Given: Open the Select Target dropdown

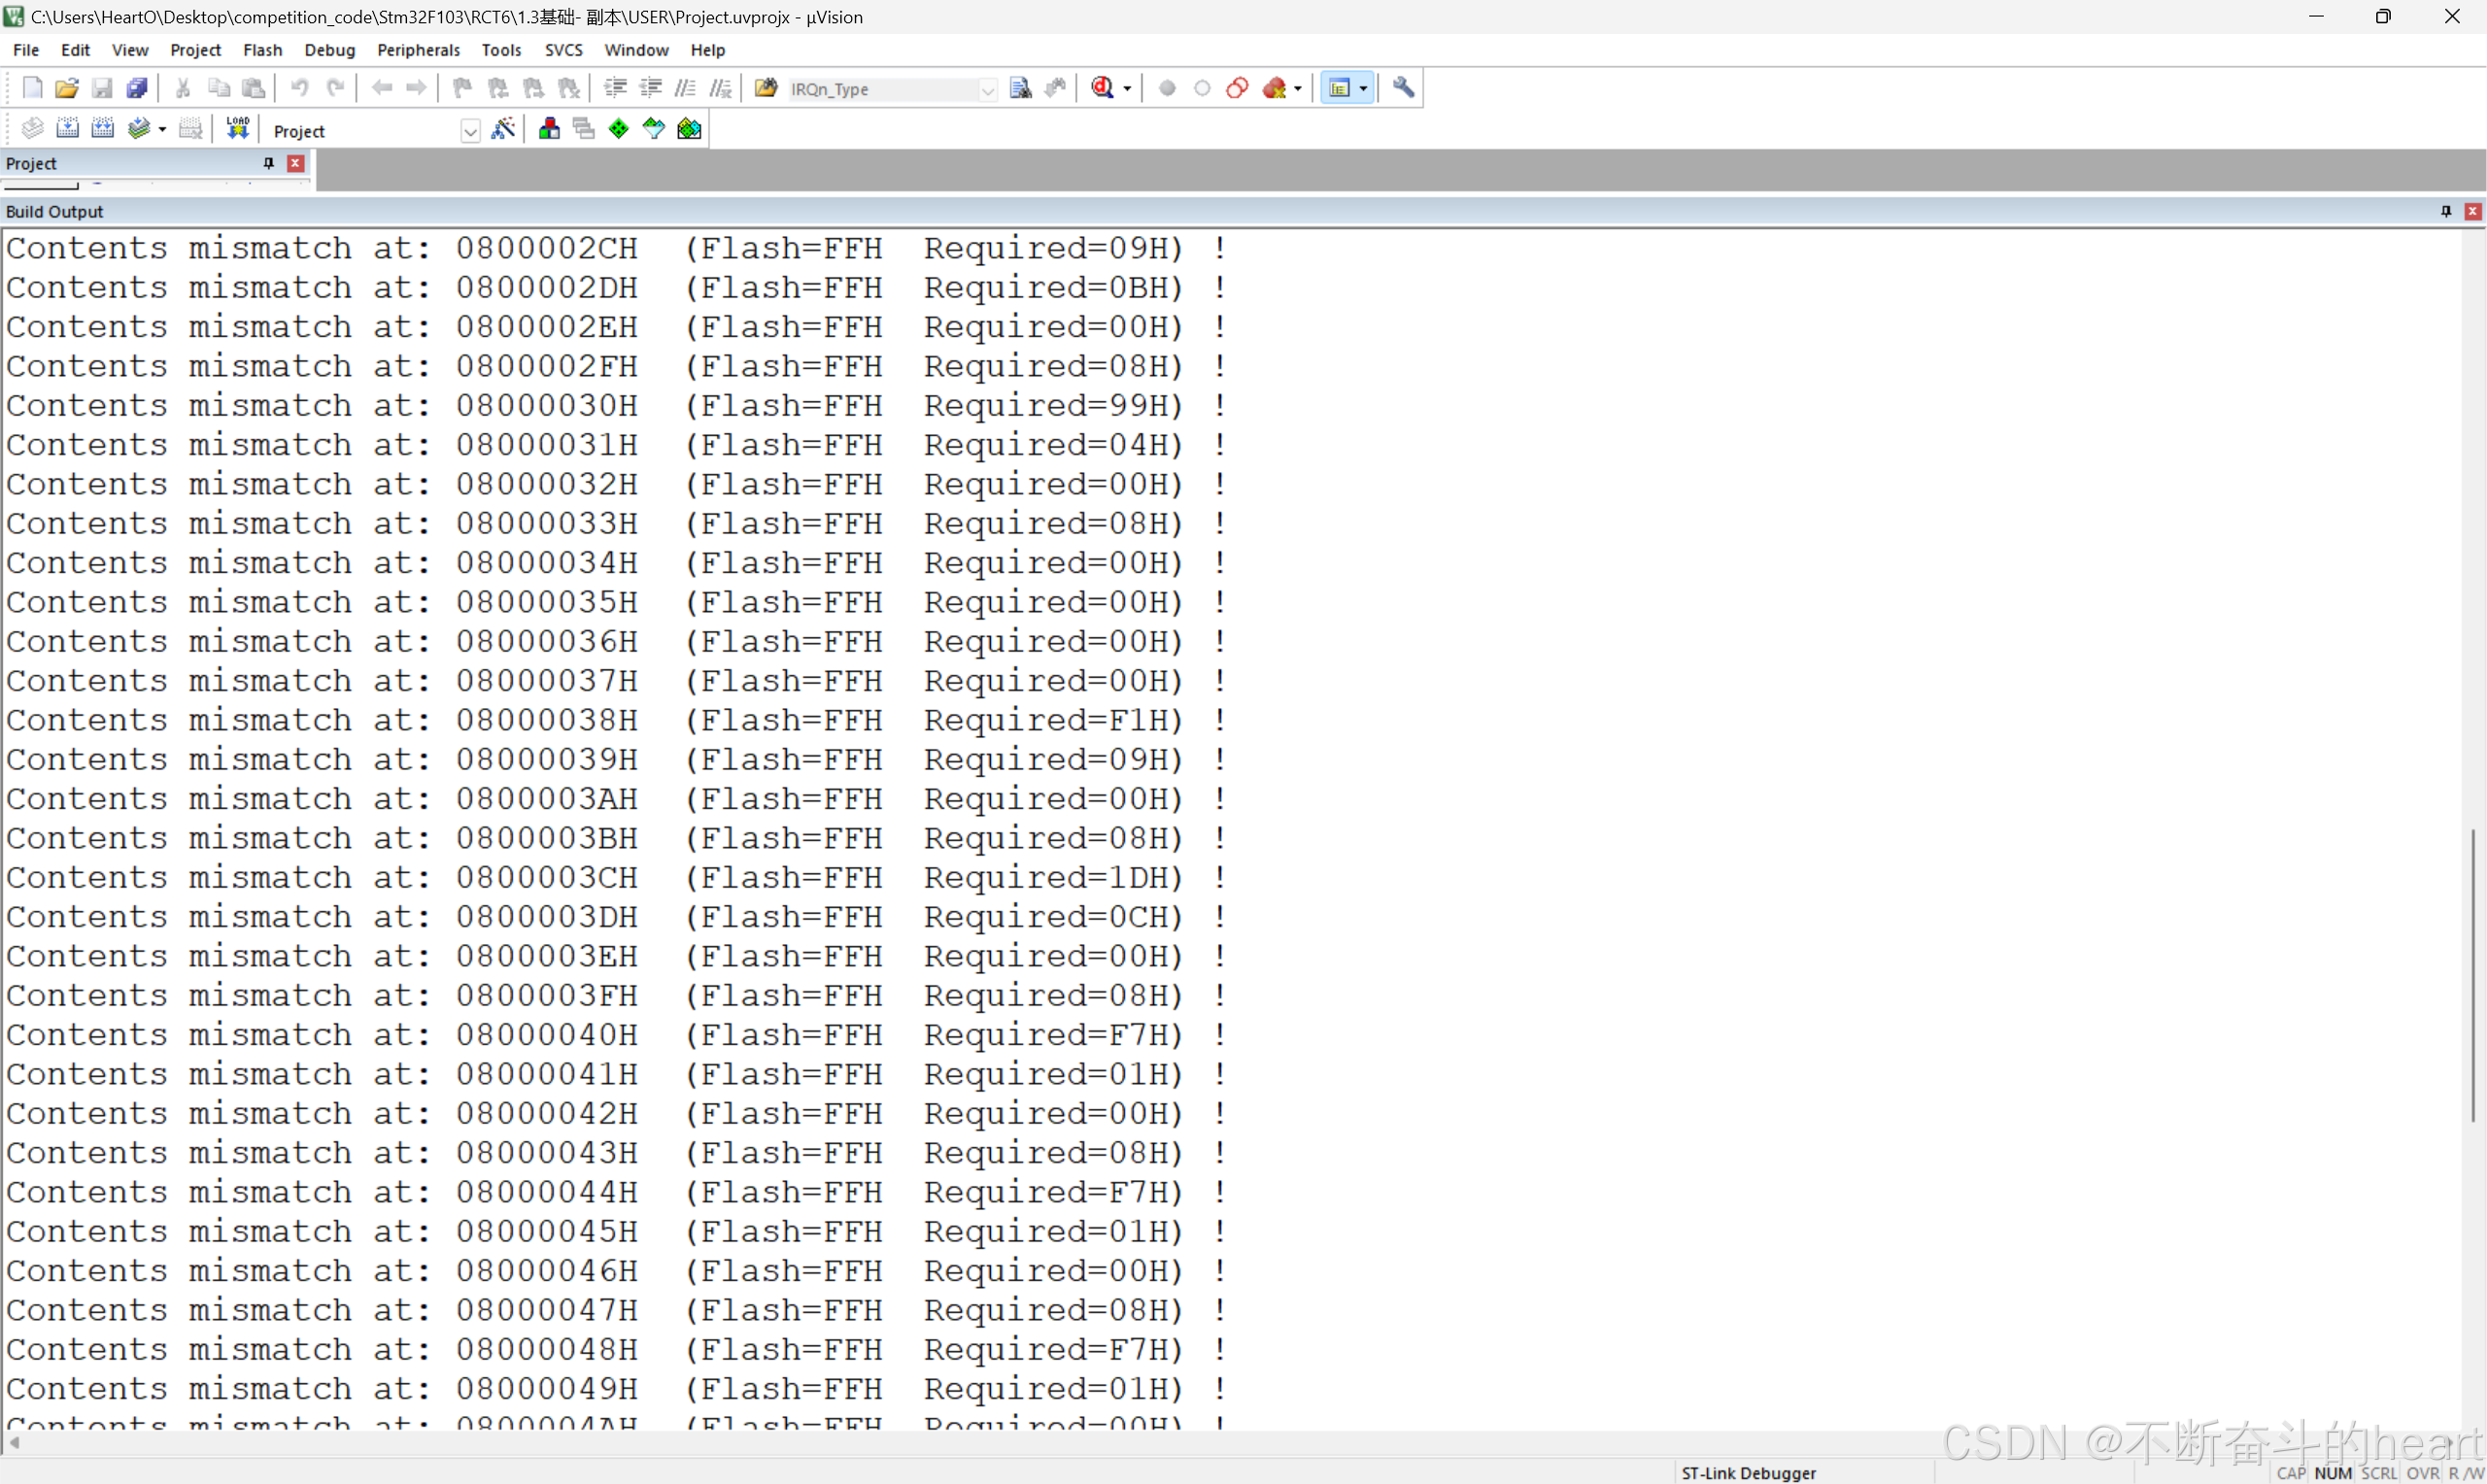Looking at the screenshot, I should [470, 130].
